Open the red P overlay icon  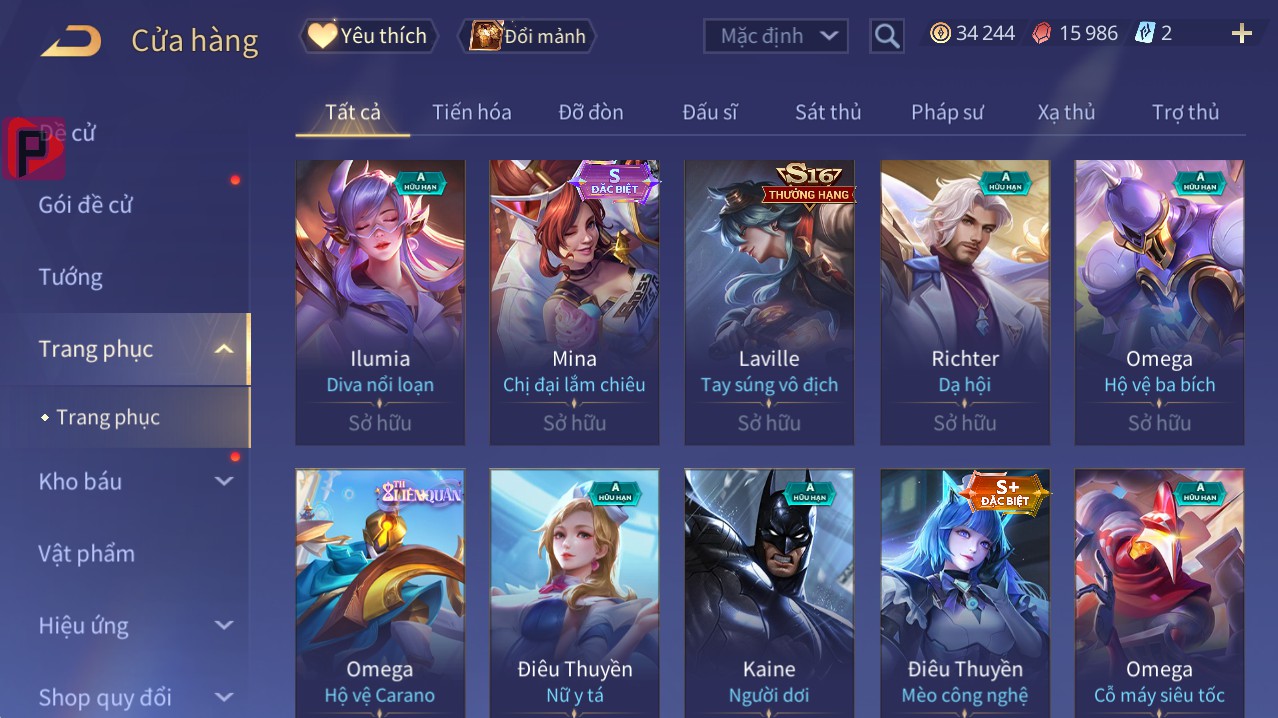[34, 148]
